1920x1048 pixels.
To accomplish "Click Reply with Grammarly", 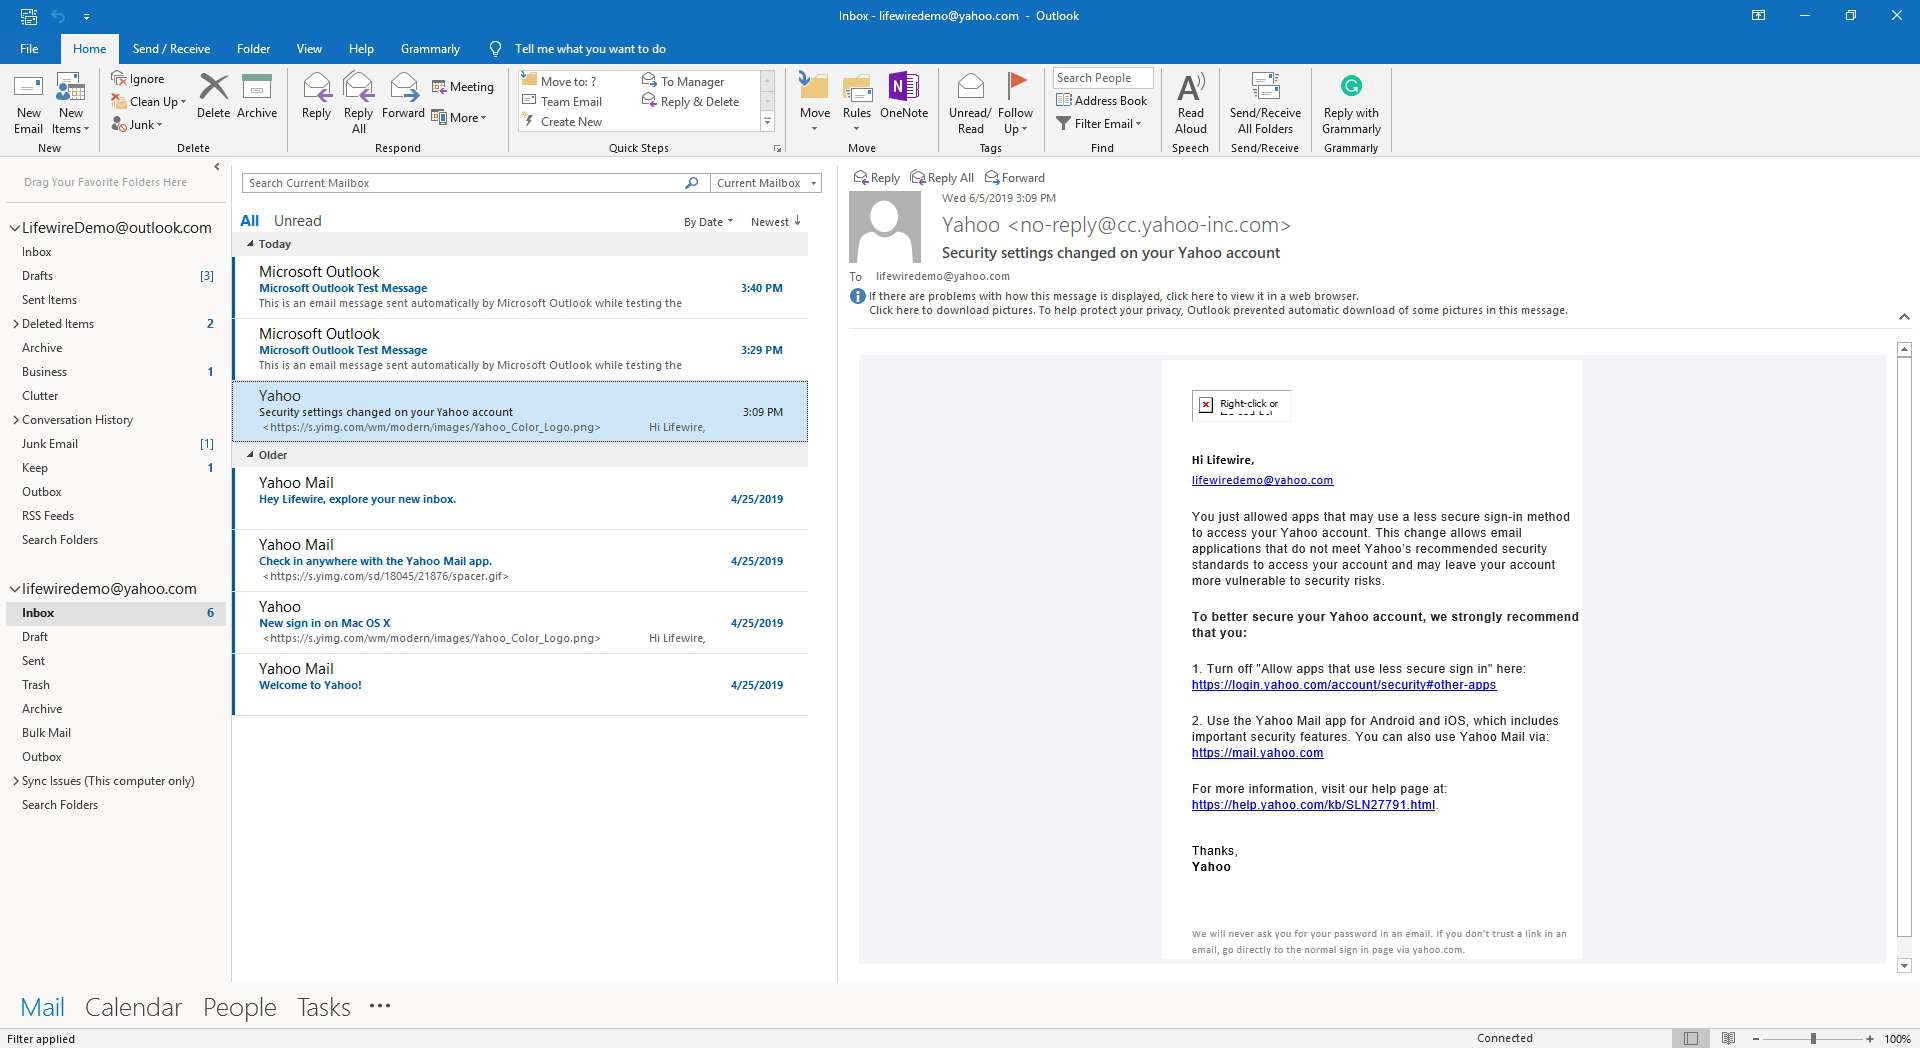I will click(1351, 103).
